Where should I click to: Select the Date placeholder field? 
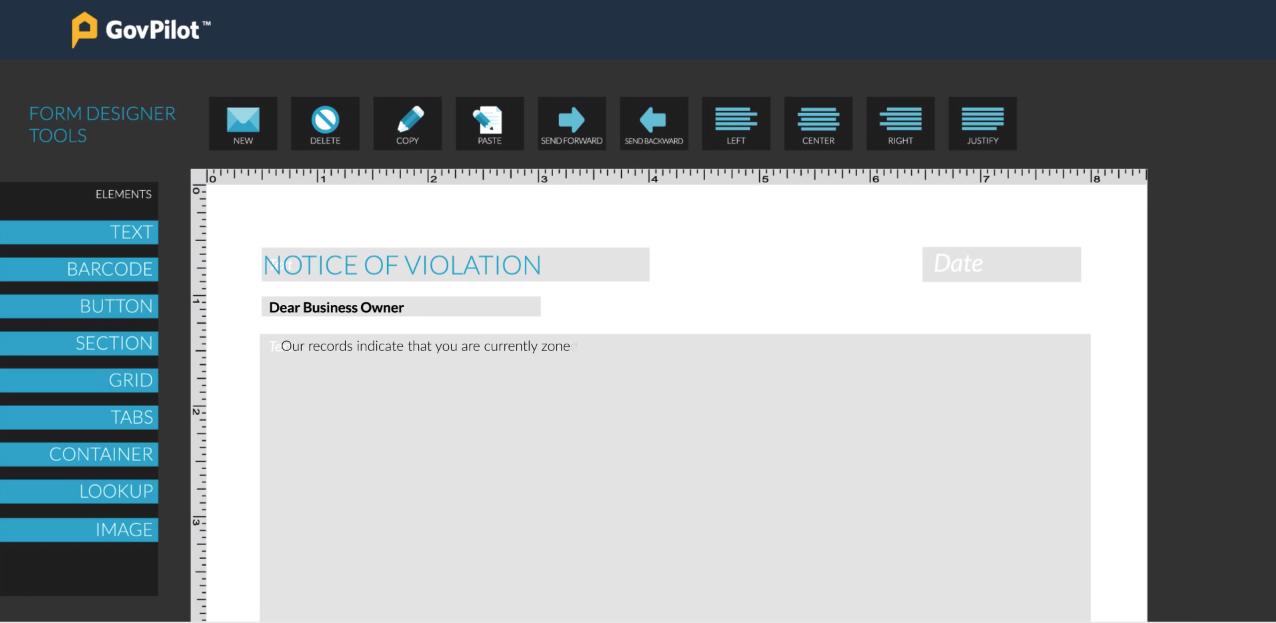pos(1001,264)
